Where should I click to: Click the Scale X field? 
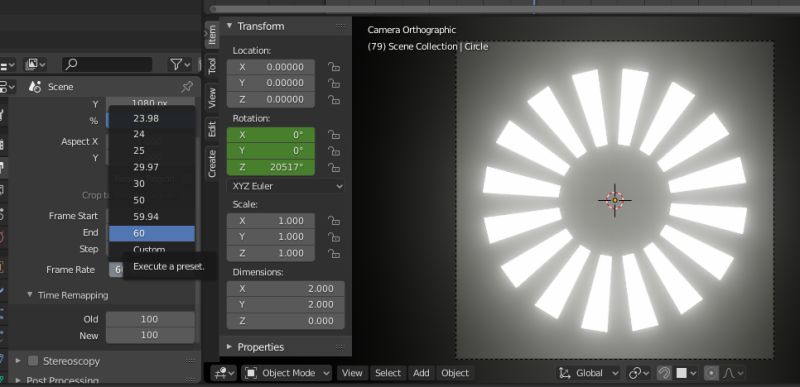click(270, 221)
